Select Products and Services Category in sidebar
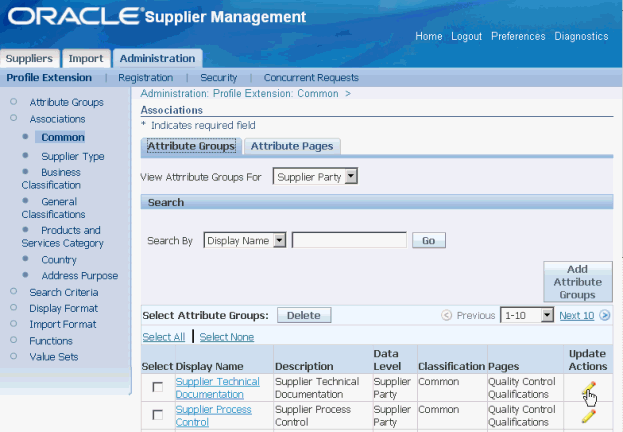This screenshot has width=623, height=432. click(x=62, y=236)
